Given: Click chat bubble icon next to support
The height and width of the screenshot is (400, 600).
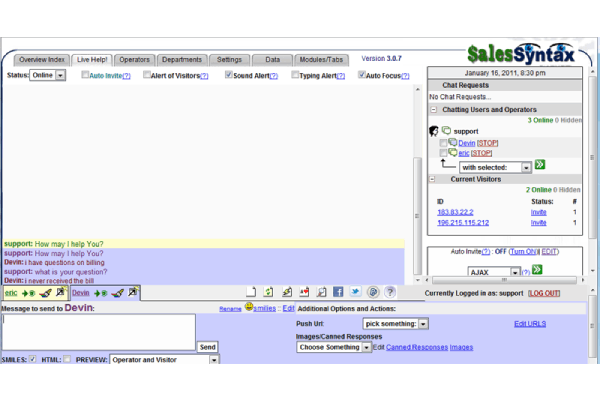Looking at the screenshot, I should click(x=446, y=131).
